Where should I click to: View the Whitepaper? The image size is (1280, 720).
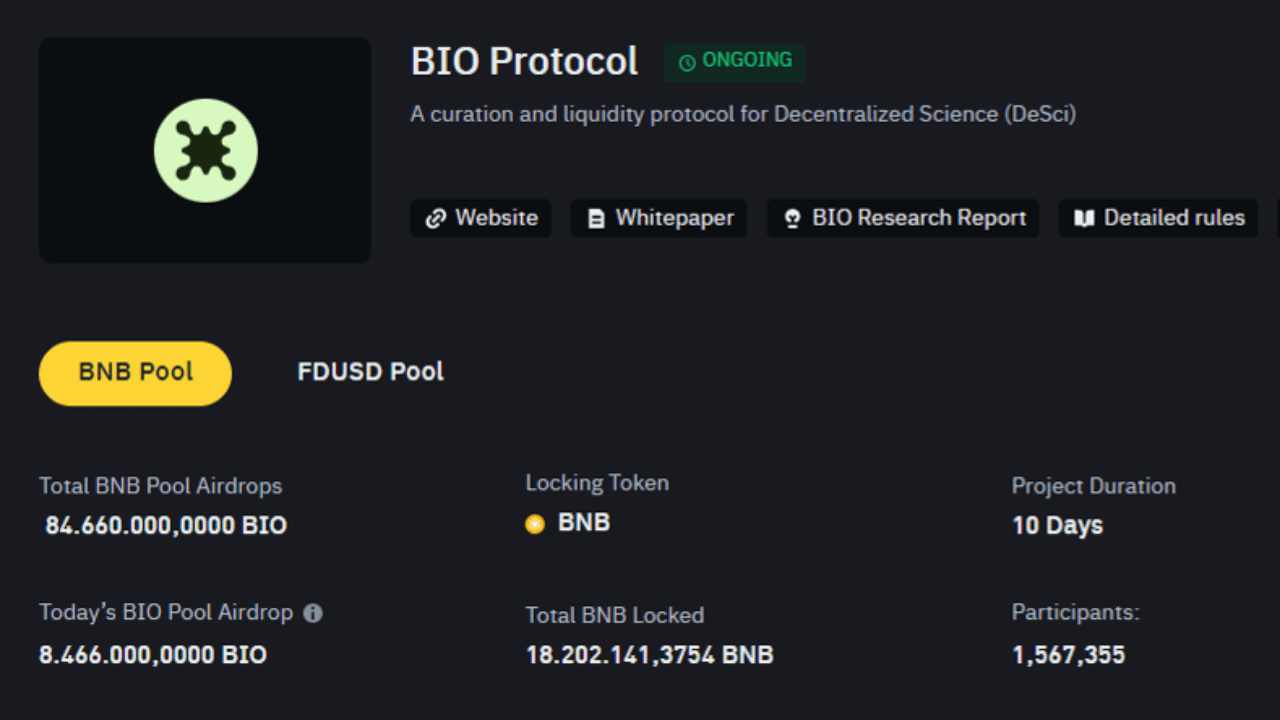pos(658,218)
